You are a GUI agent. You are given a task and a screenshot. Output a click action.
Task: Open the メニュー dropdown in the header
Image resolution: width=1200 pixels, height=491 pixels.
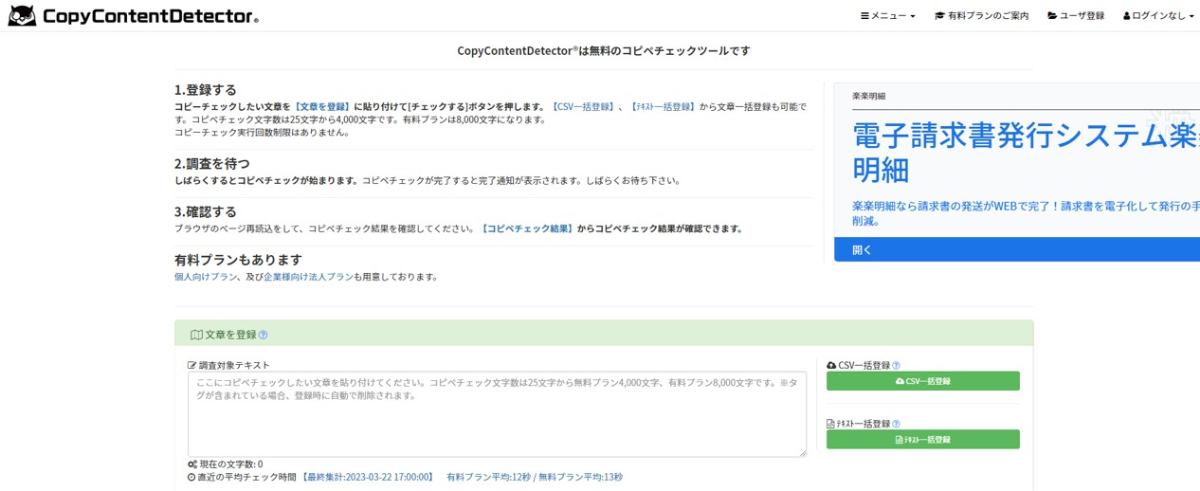pyautogui.click(x=888, y=16)
